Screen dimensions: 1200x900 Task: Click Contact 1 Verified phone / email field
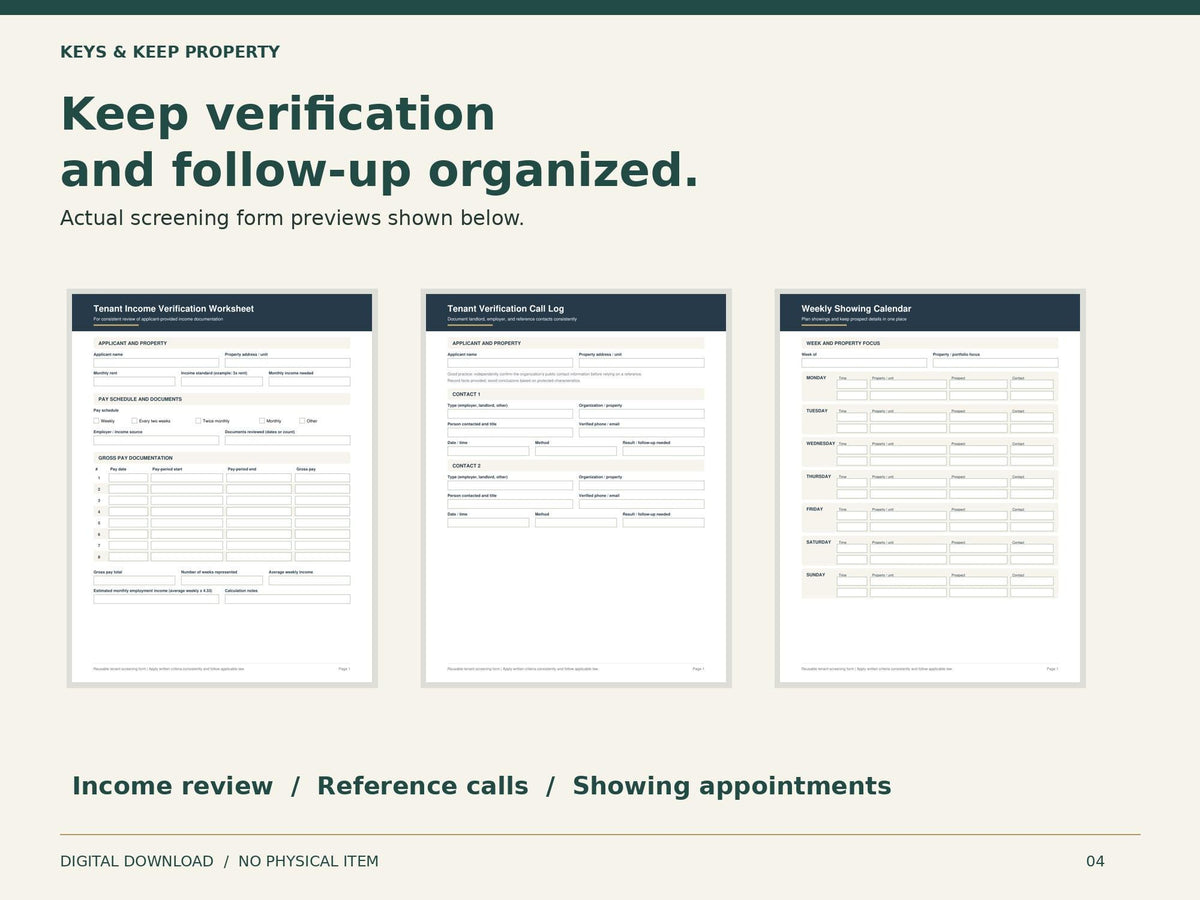point(641,433)
